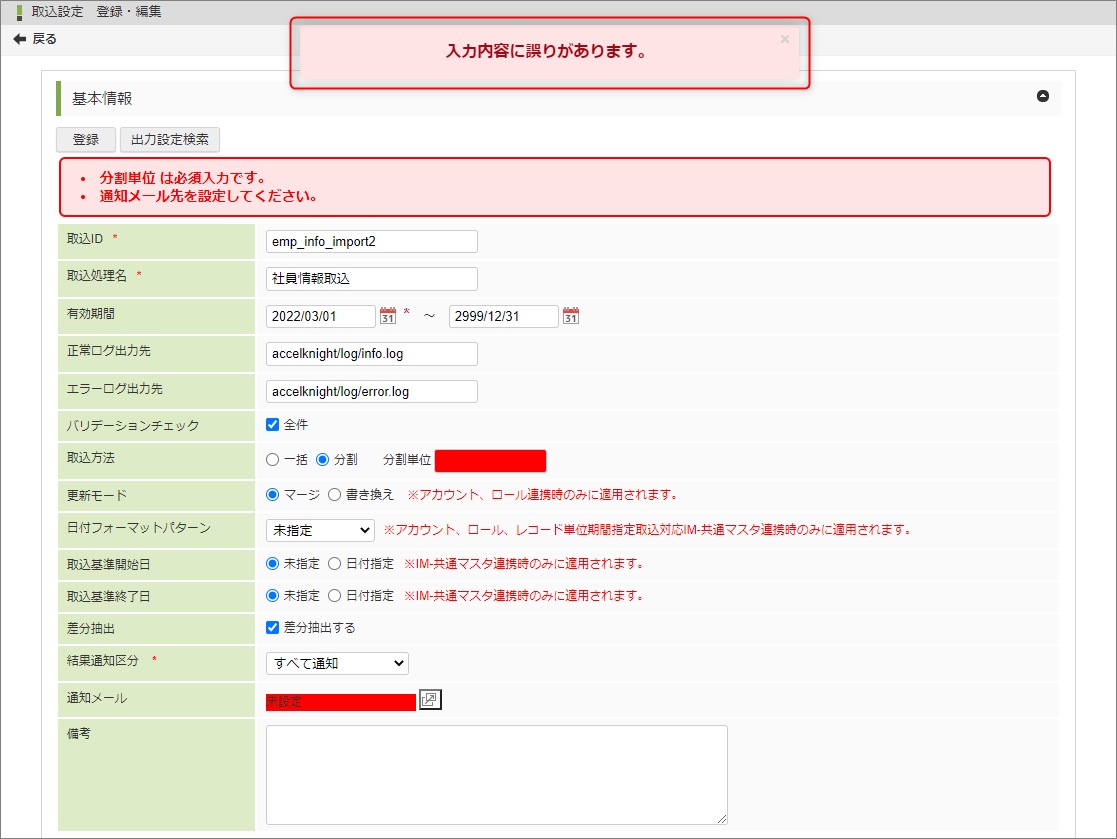Click the 備考 text area

click(x=496, y=774)
